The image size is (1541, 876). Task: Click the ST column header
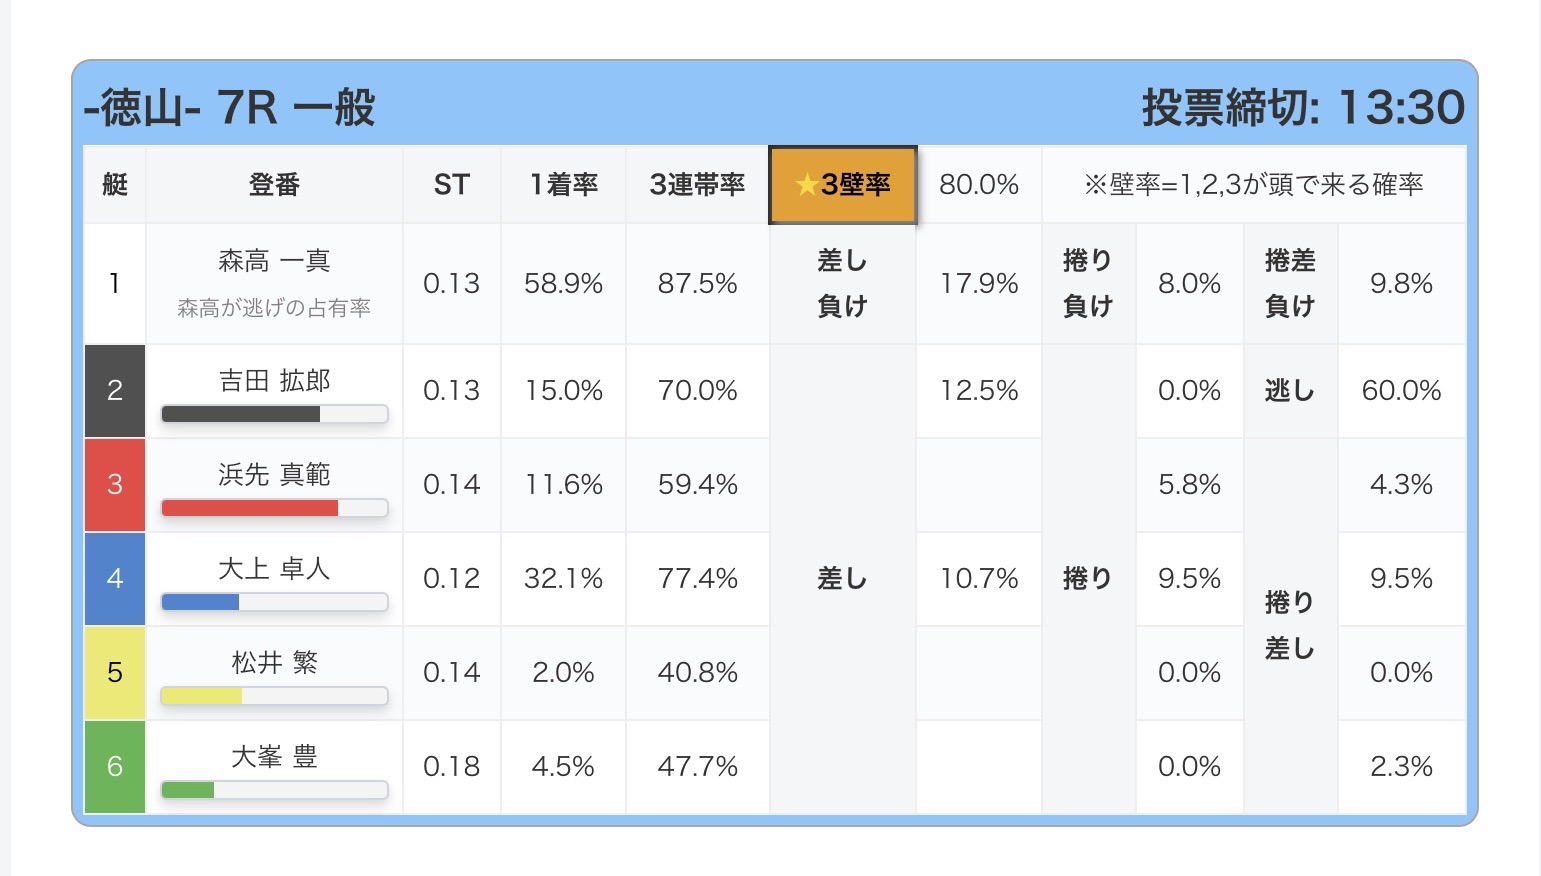point(451,185)
